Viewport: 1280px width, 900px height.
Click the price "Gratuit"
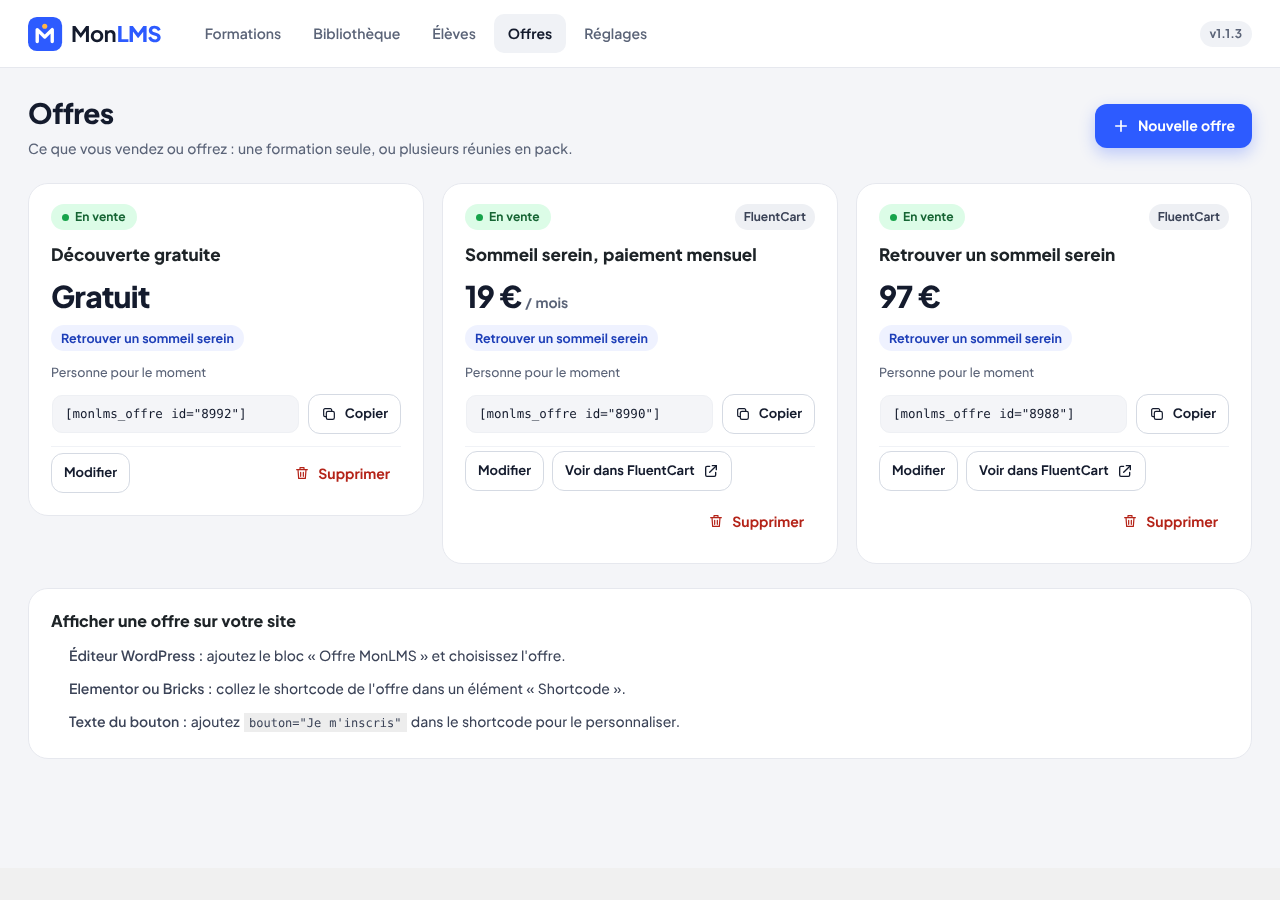click(101, 297)
